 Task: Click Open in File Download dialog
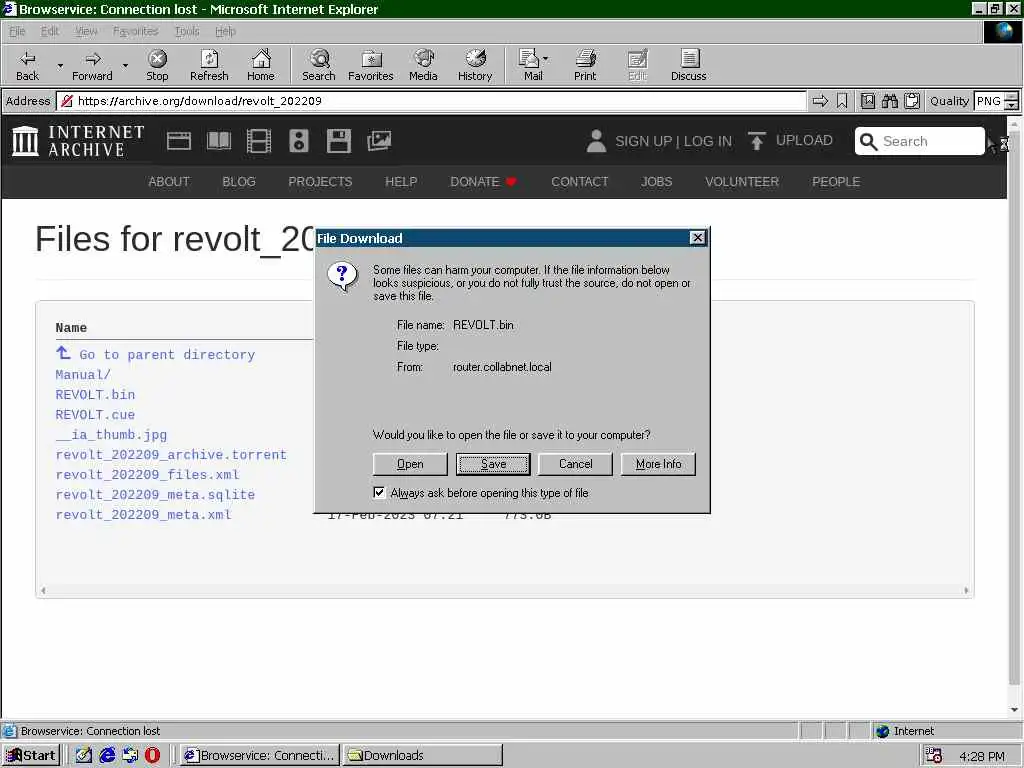[x=410, y=464]
